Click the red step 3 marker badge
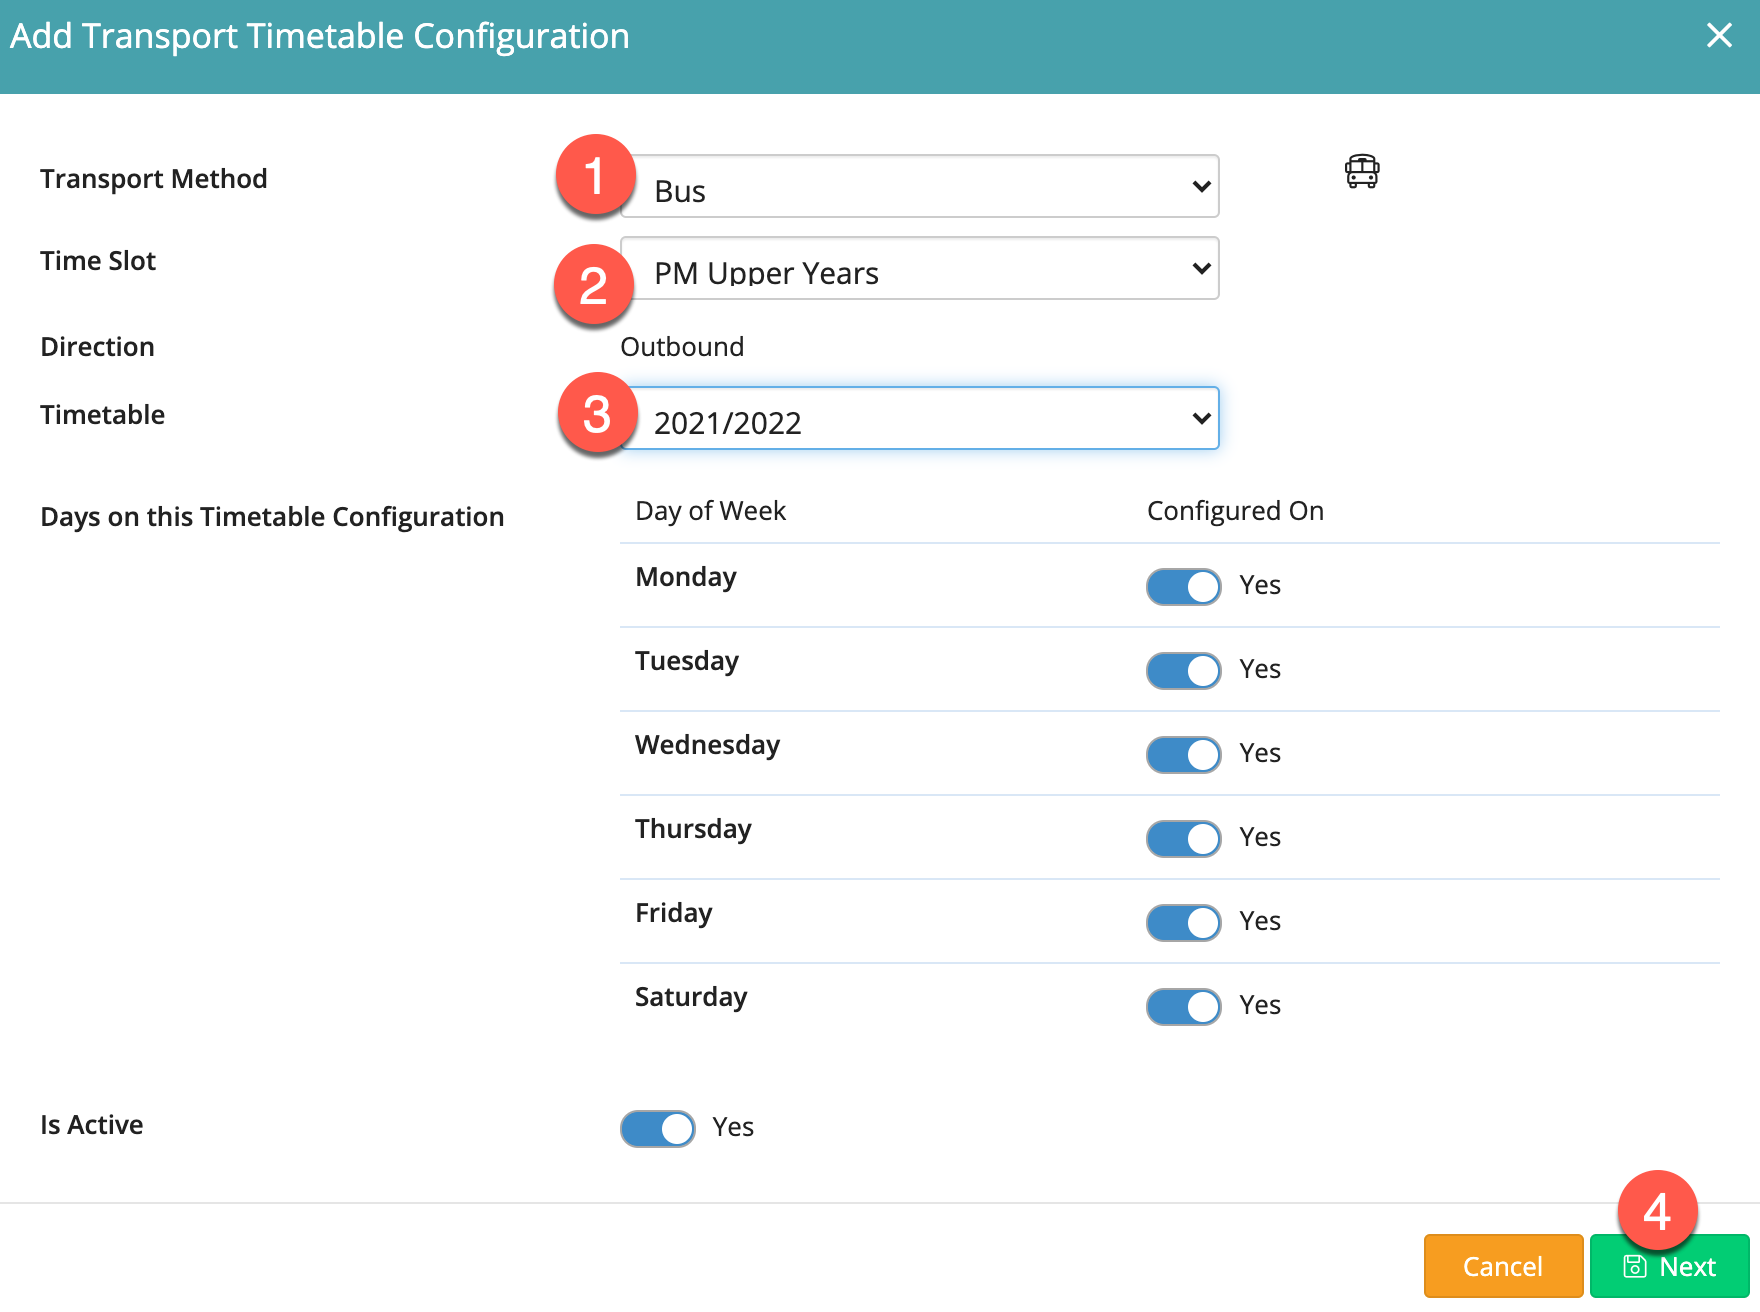This screenshot has width=1760, height=1312. (x=597, y=414)
